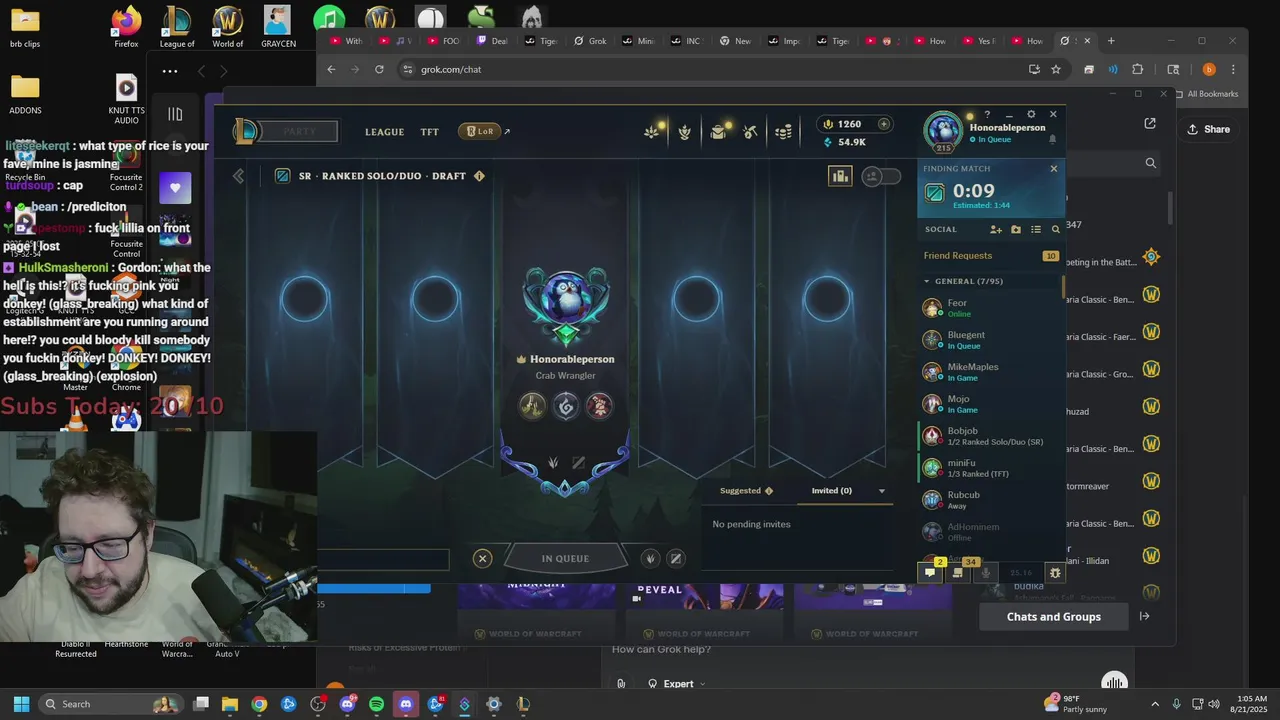Image resolution: width=1280 pixels, height=720 pixels.
Task: Click the help question mark icon
Action: [987, 114]
